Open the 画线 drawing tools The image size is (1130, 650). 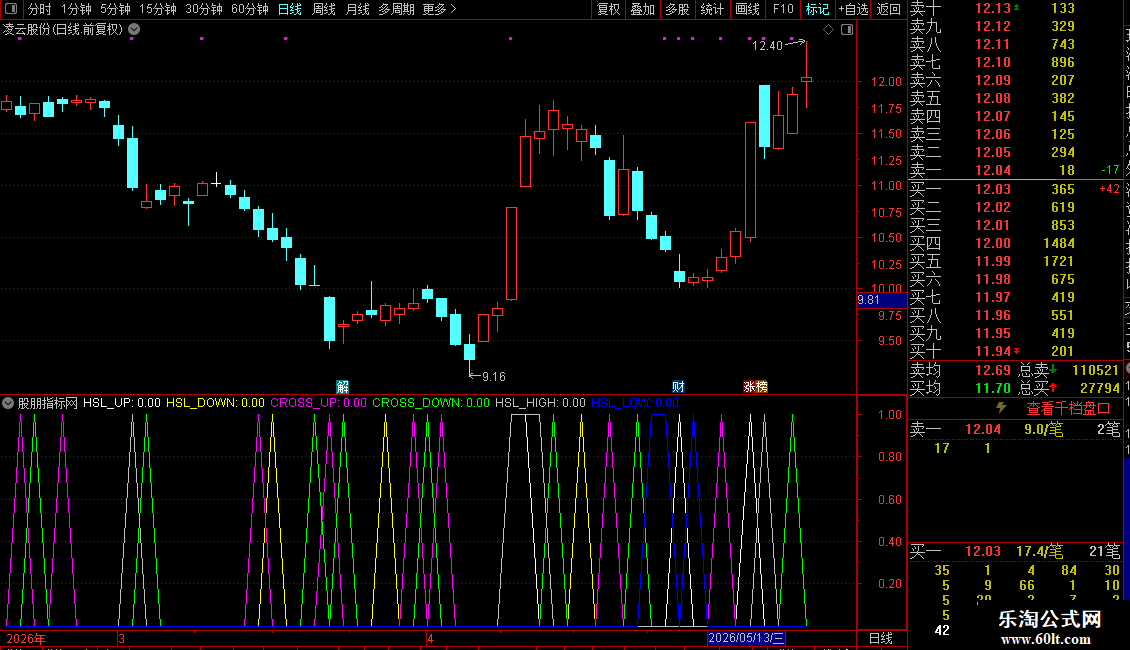point(747,9)
